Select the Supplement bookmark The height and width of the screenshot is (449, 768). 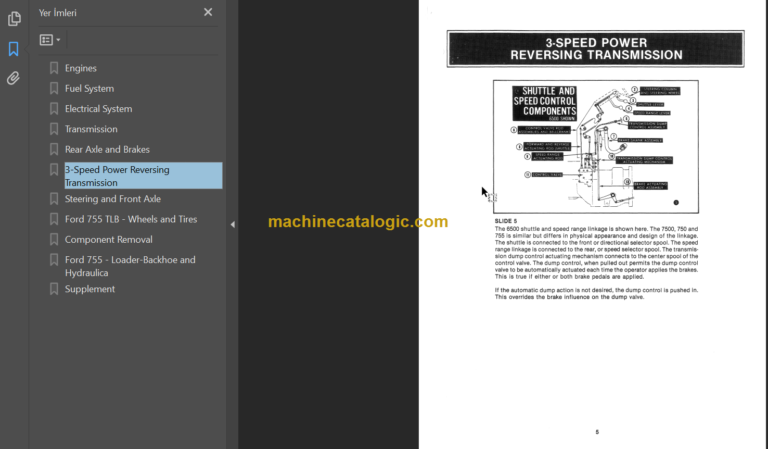pyautogui.click(x=90, y=289)
